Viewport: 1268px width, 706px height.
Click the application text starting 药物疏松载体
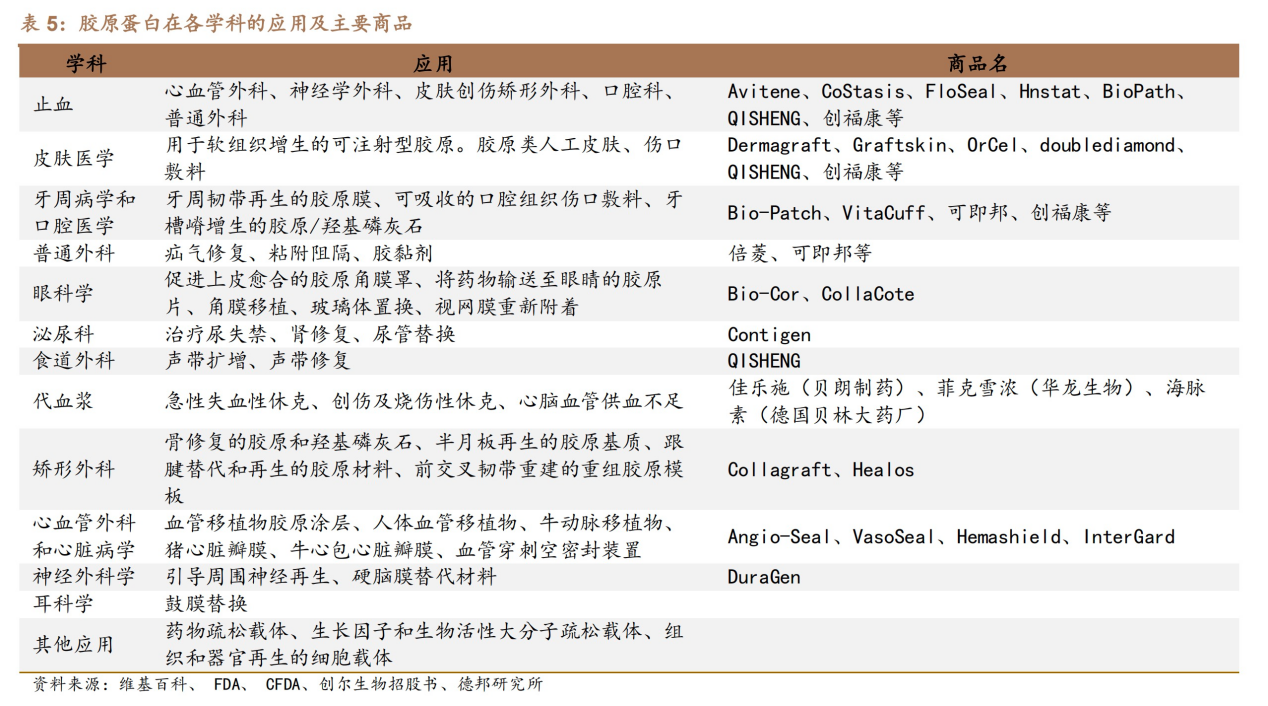424,644
